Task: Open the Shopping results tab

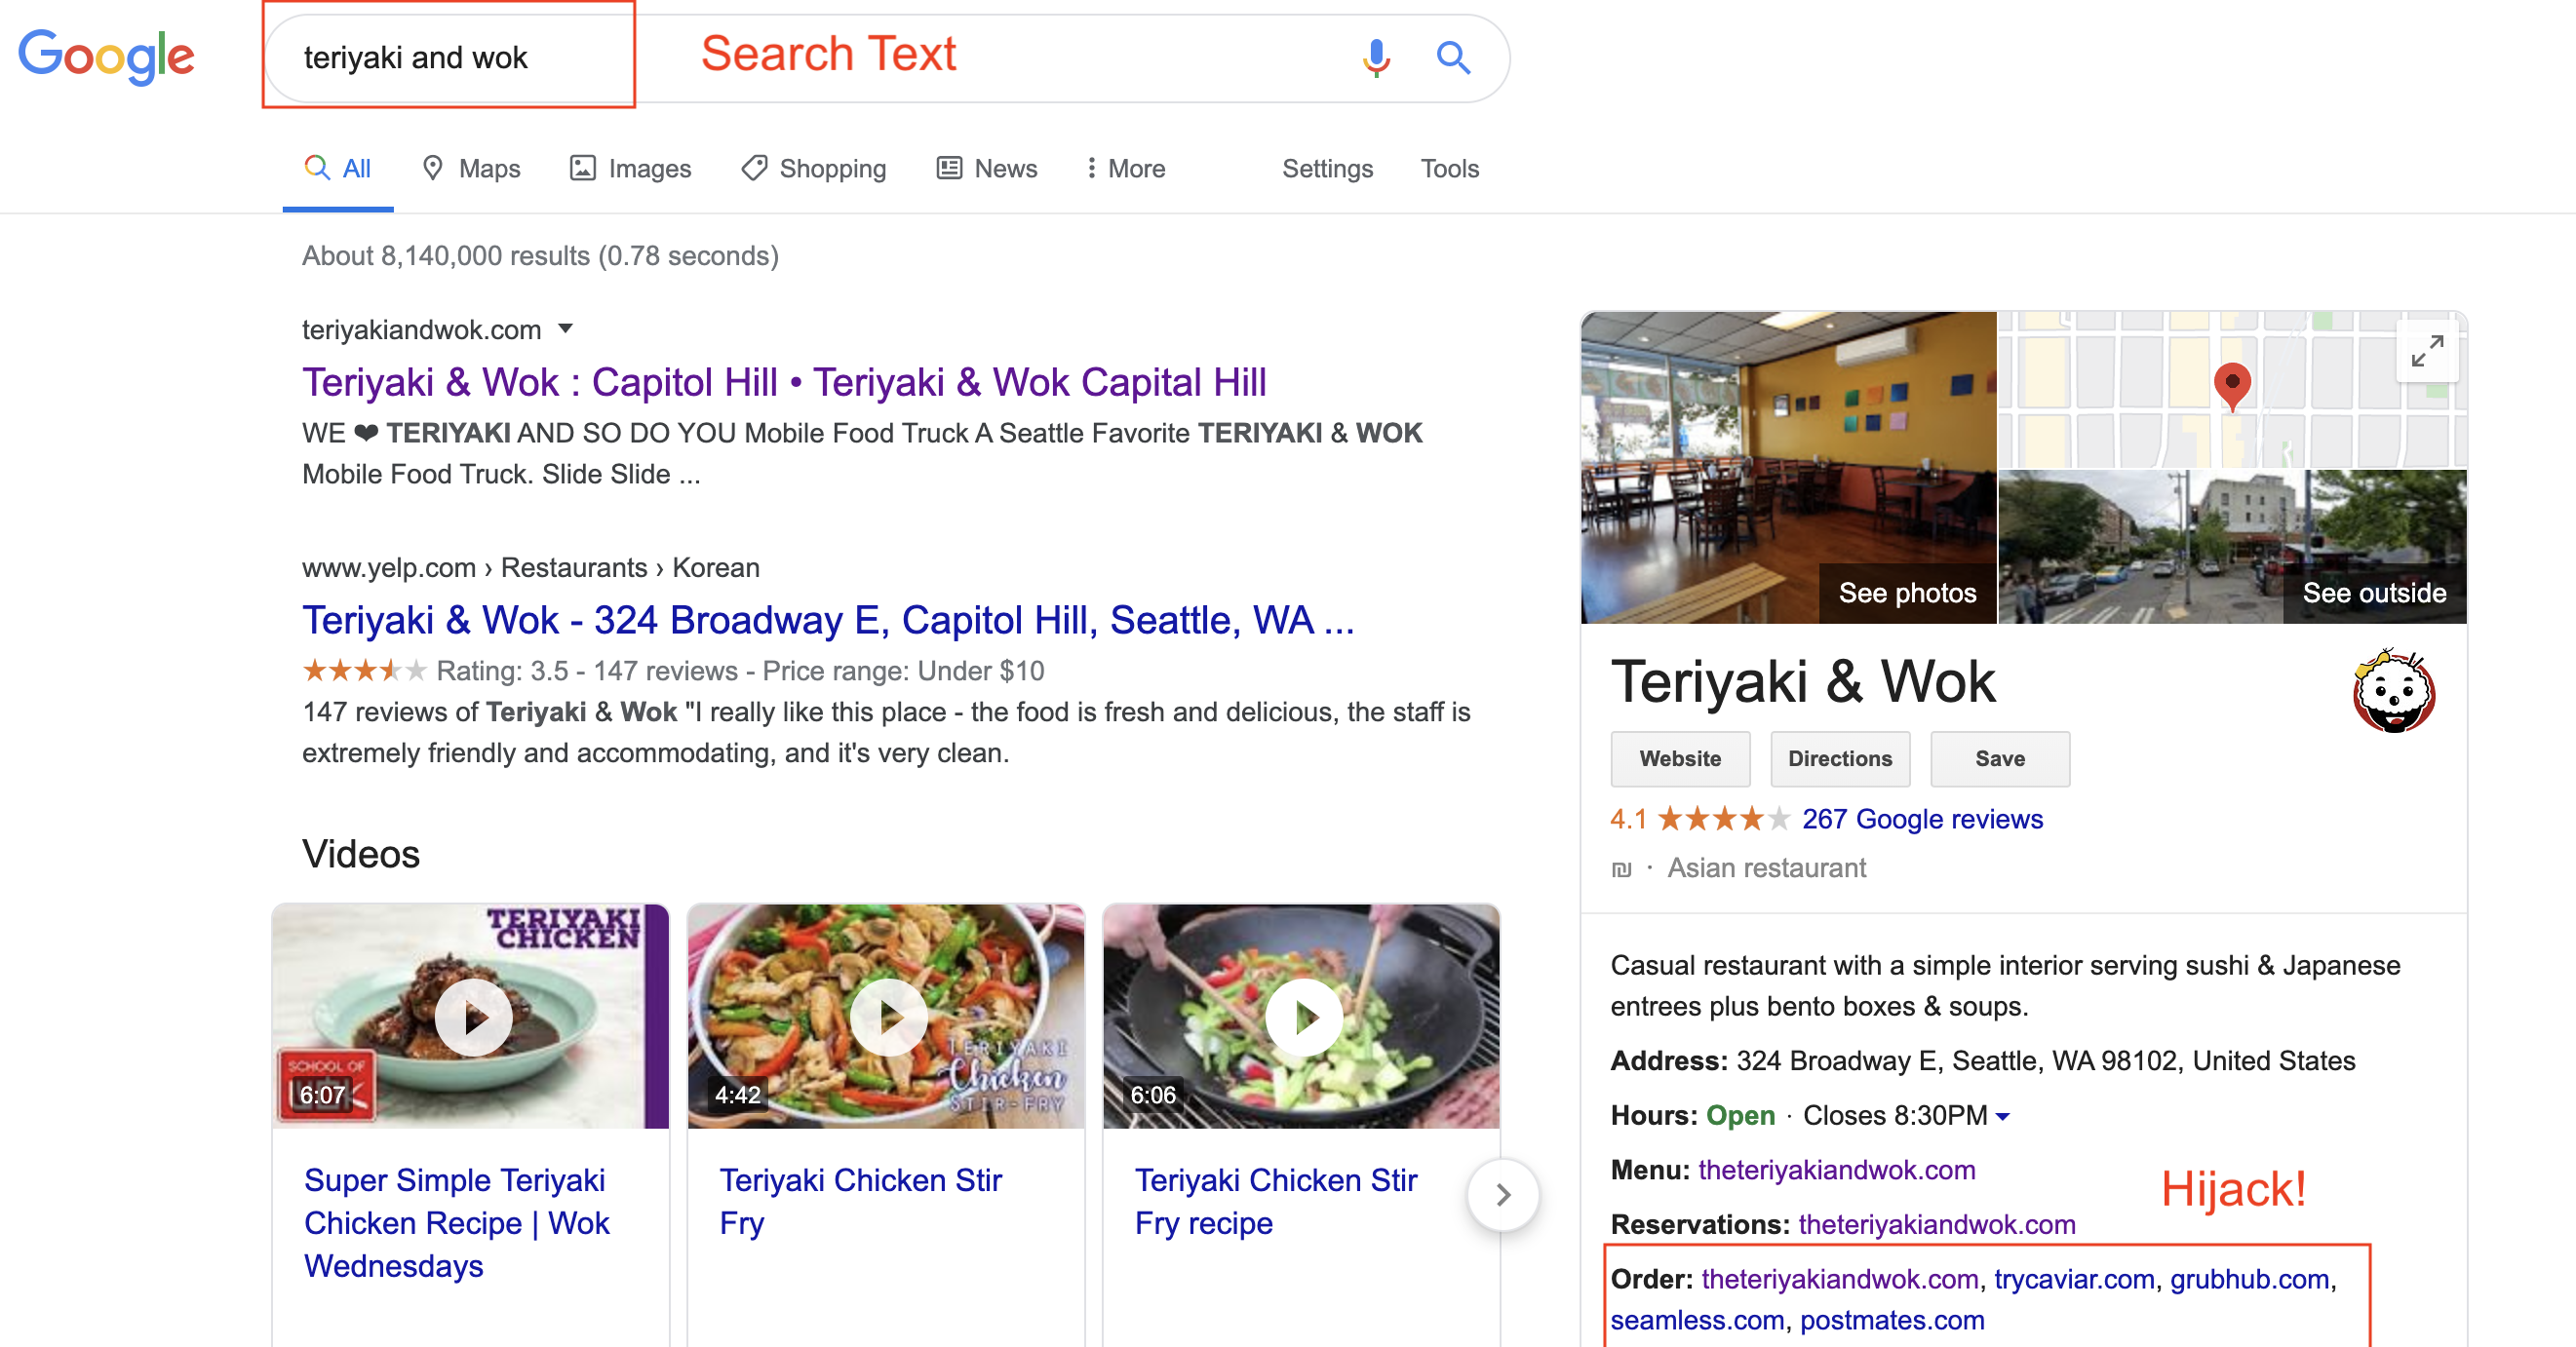Action: (x=814, y=168)
